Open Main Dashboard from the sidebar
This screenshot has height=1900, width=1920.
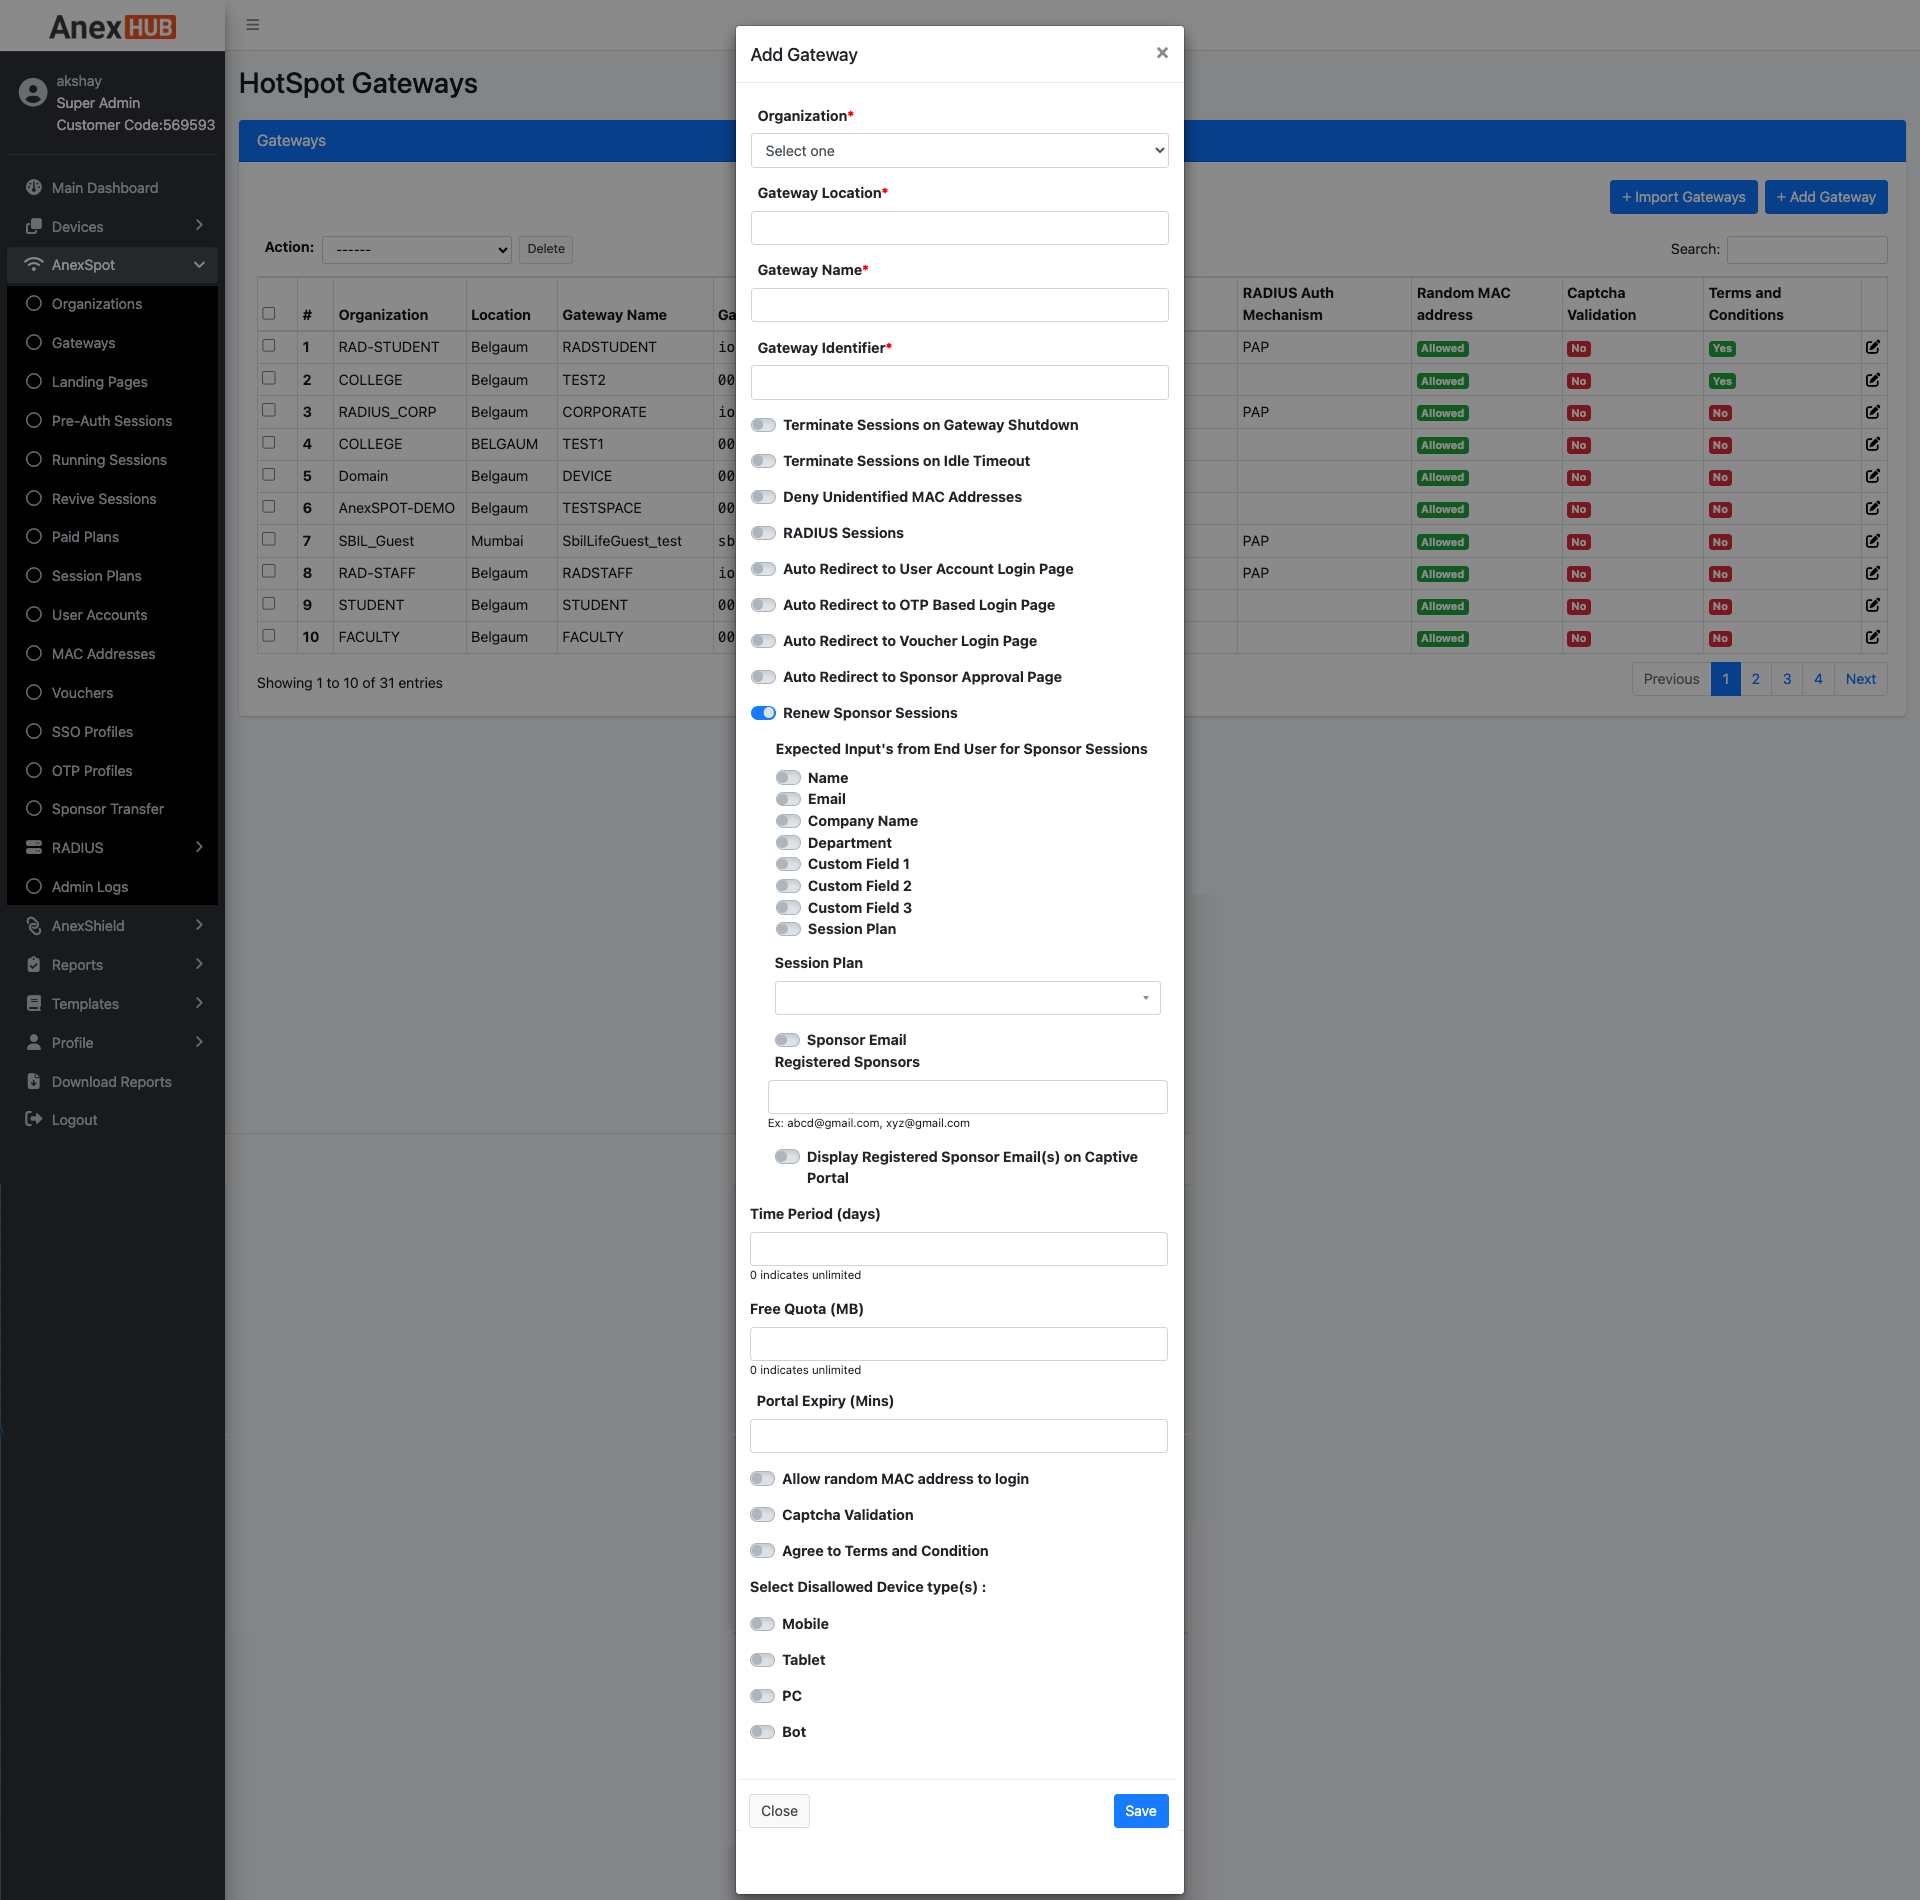click(104, 187)
